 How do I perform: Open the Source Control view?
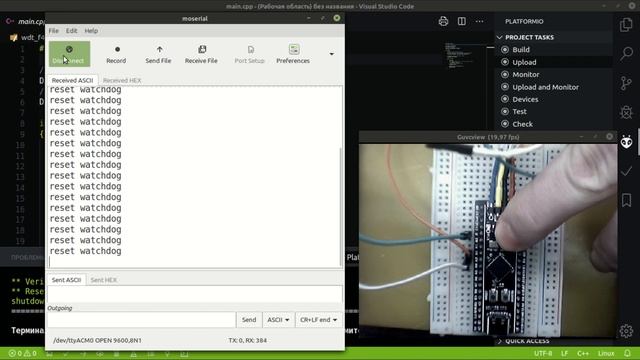[626, 83]
